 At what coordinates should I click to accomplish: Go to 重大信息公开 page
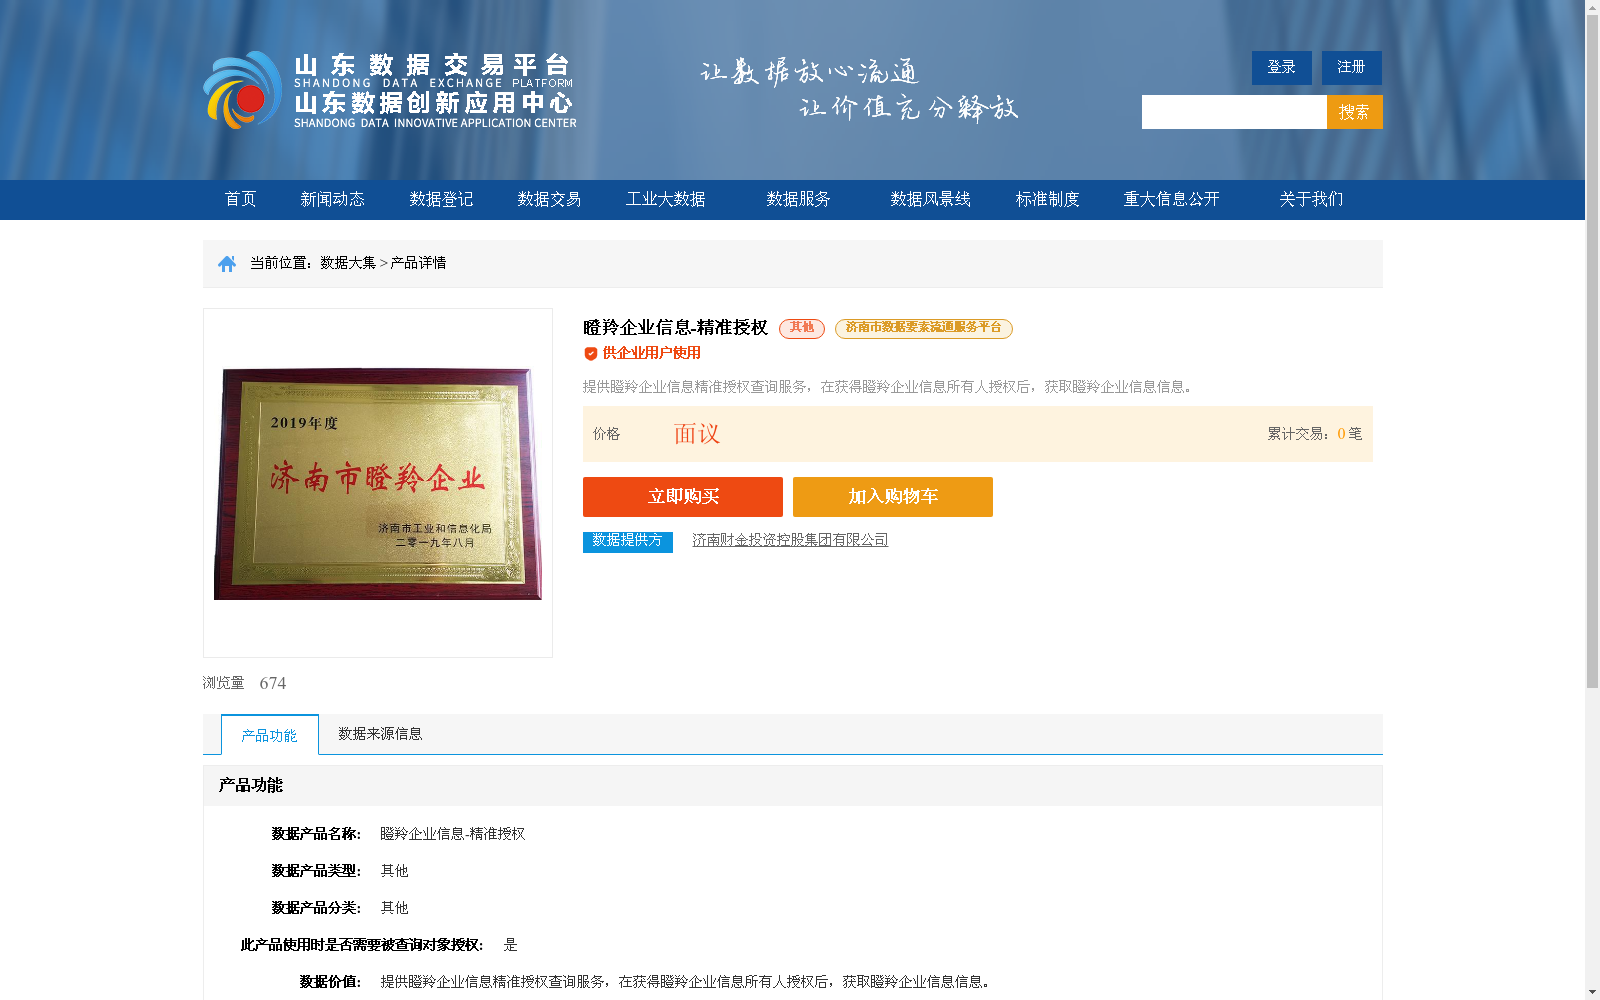(x=1171, y=199)
